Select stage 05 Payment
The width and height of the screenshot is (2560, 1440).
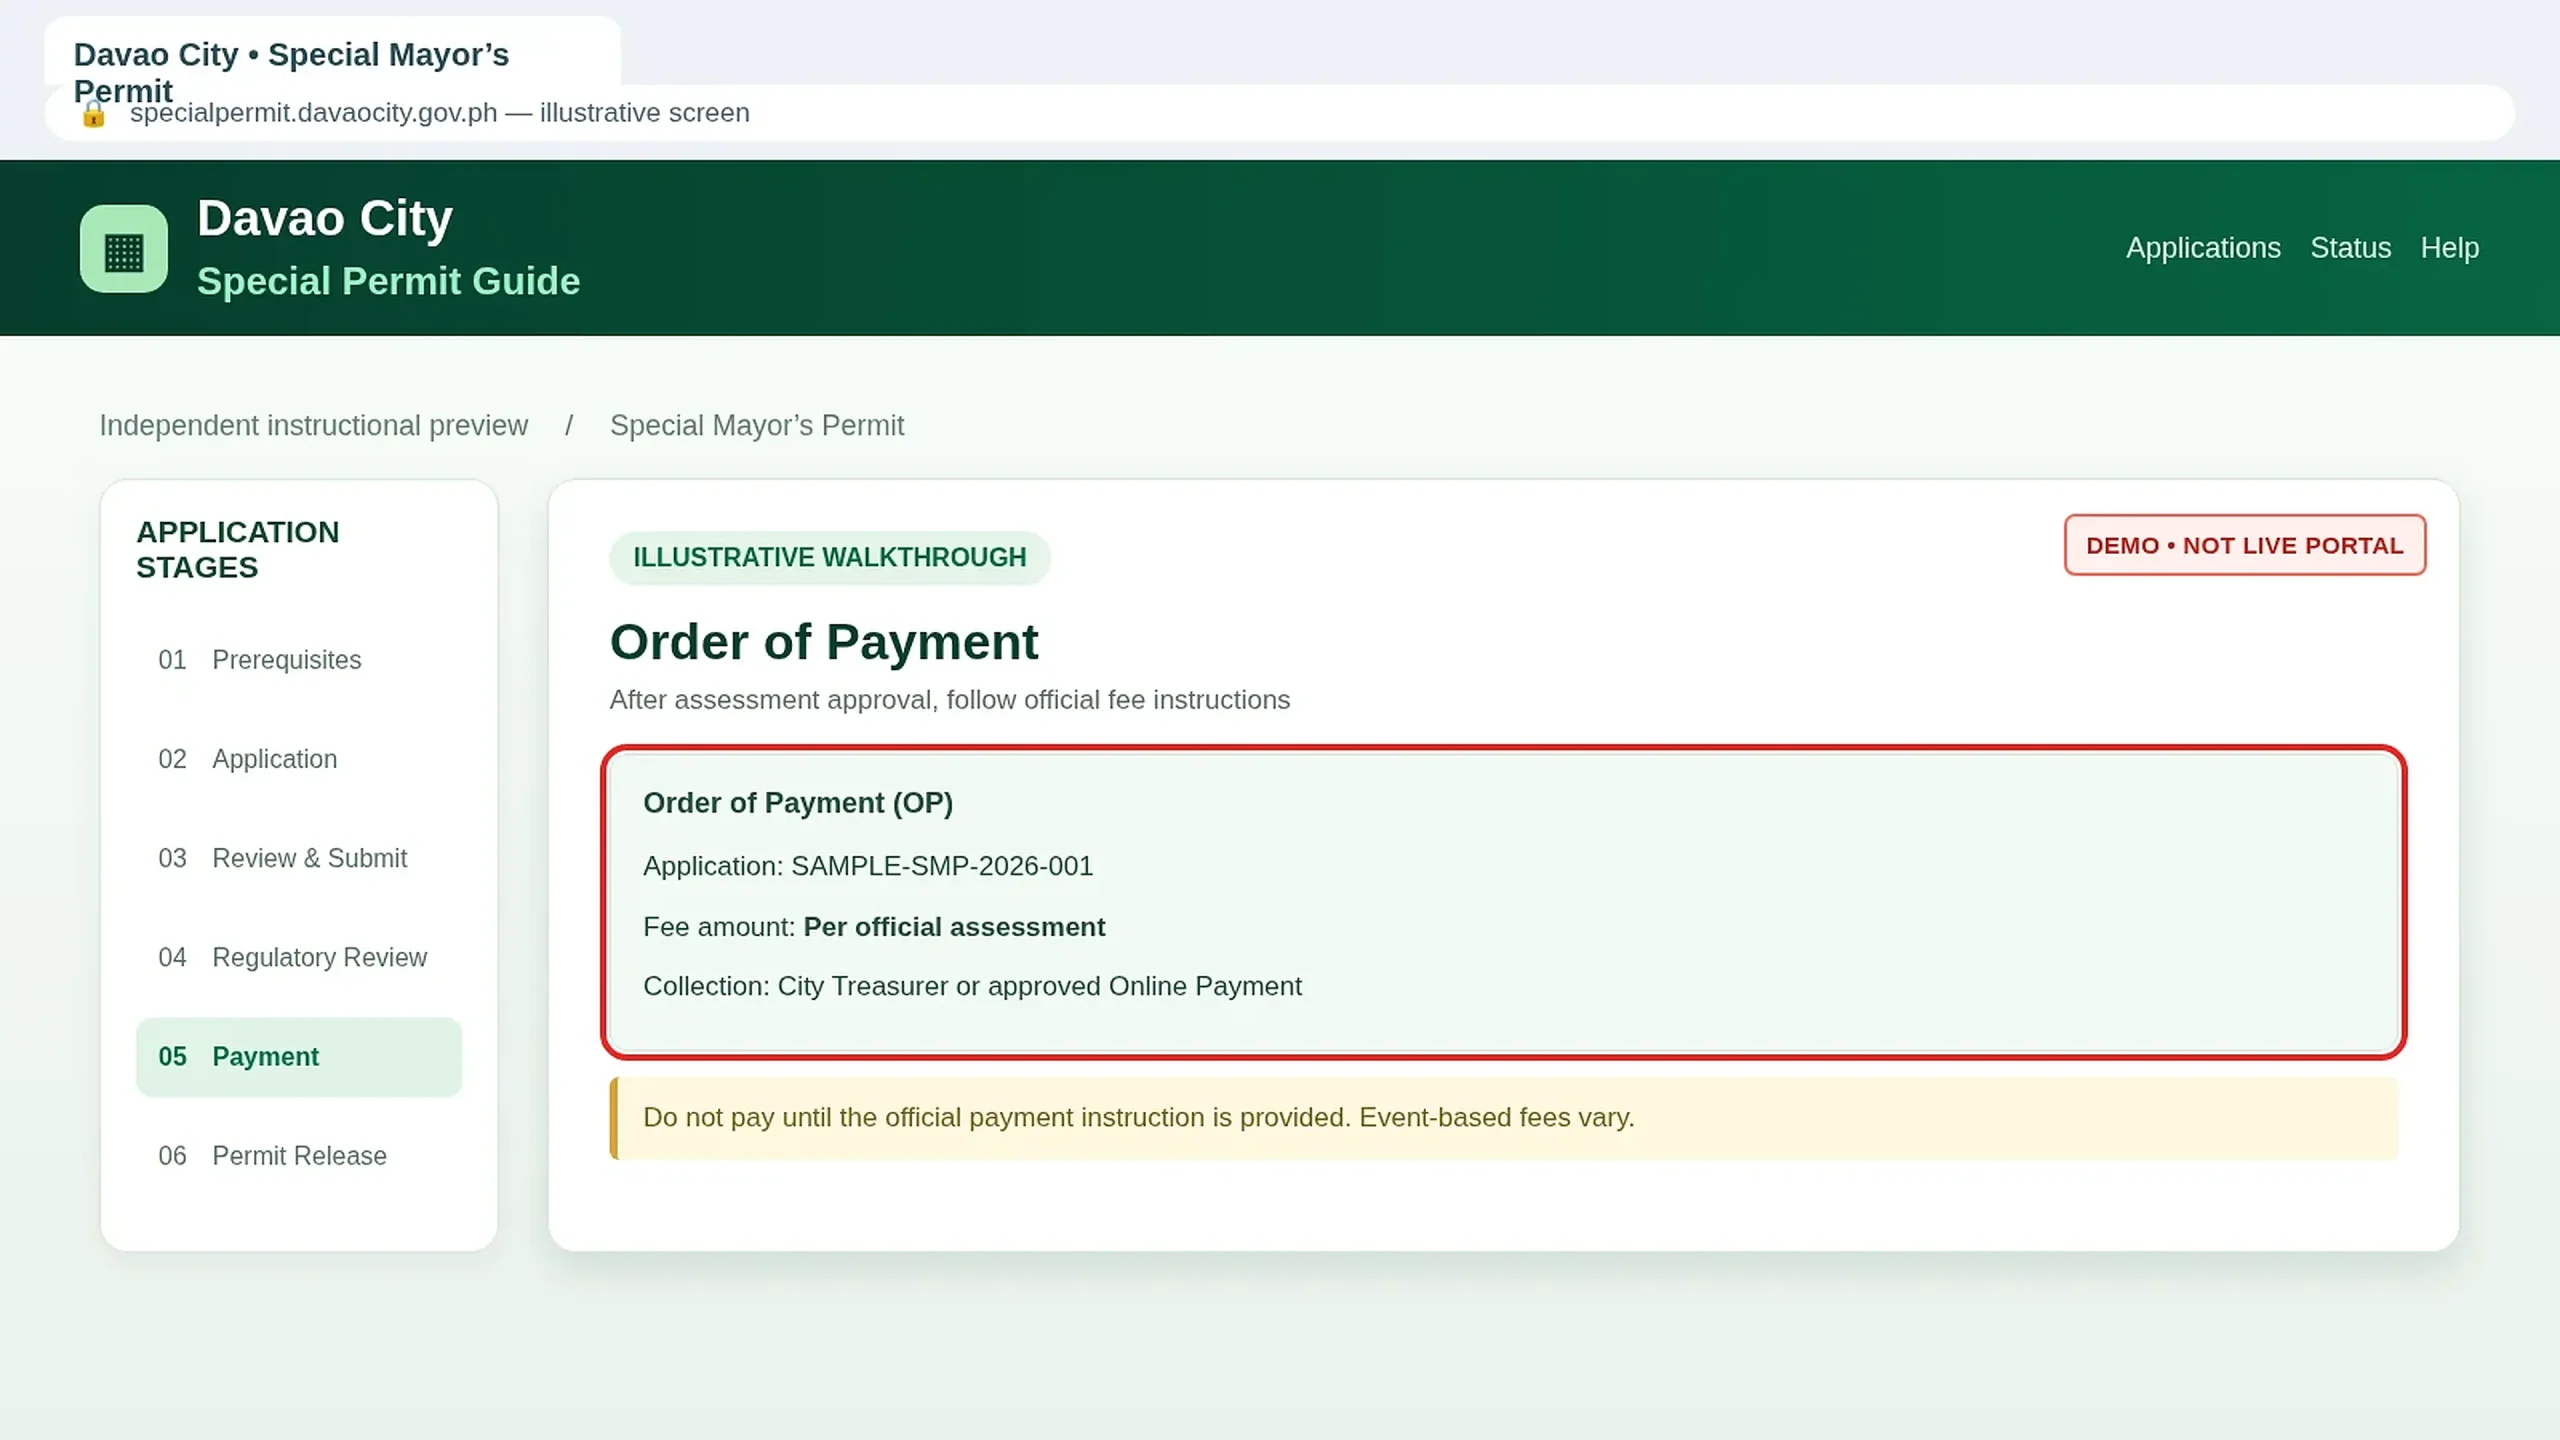click(x=299, y=1057)
